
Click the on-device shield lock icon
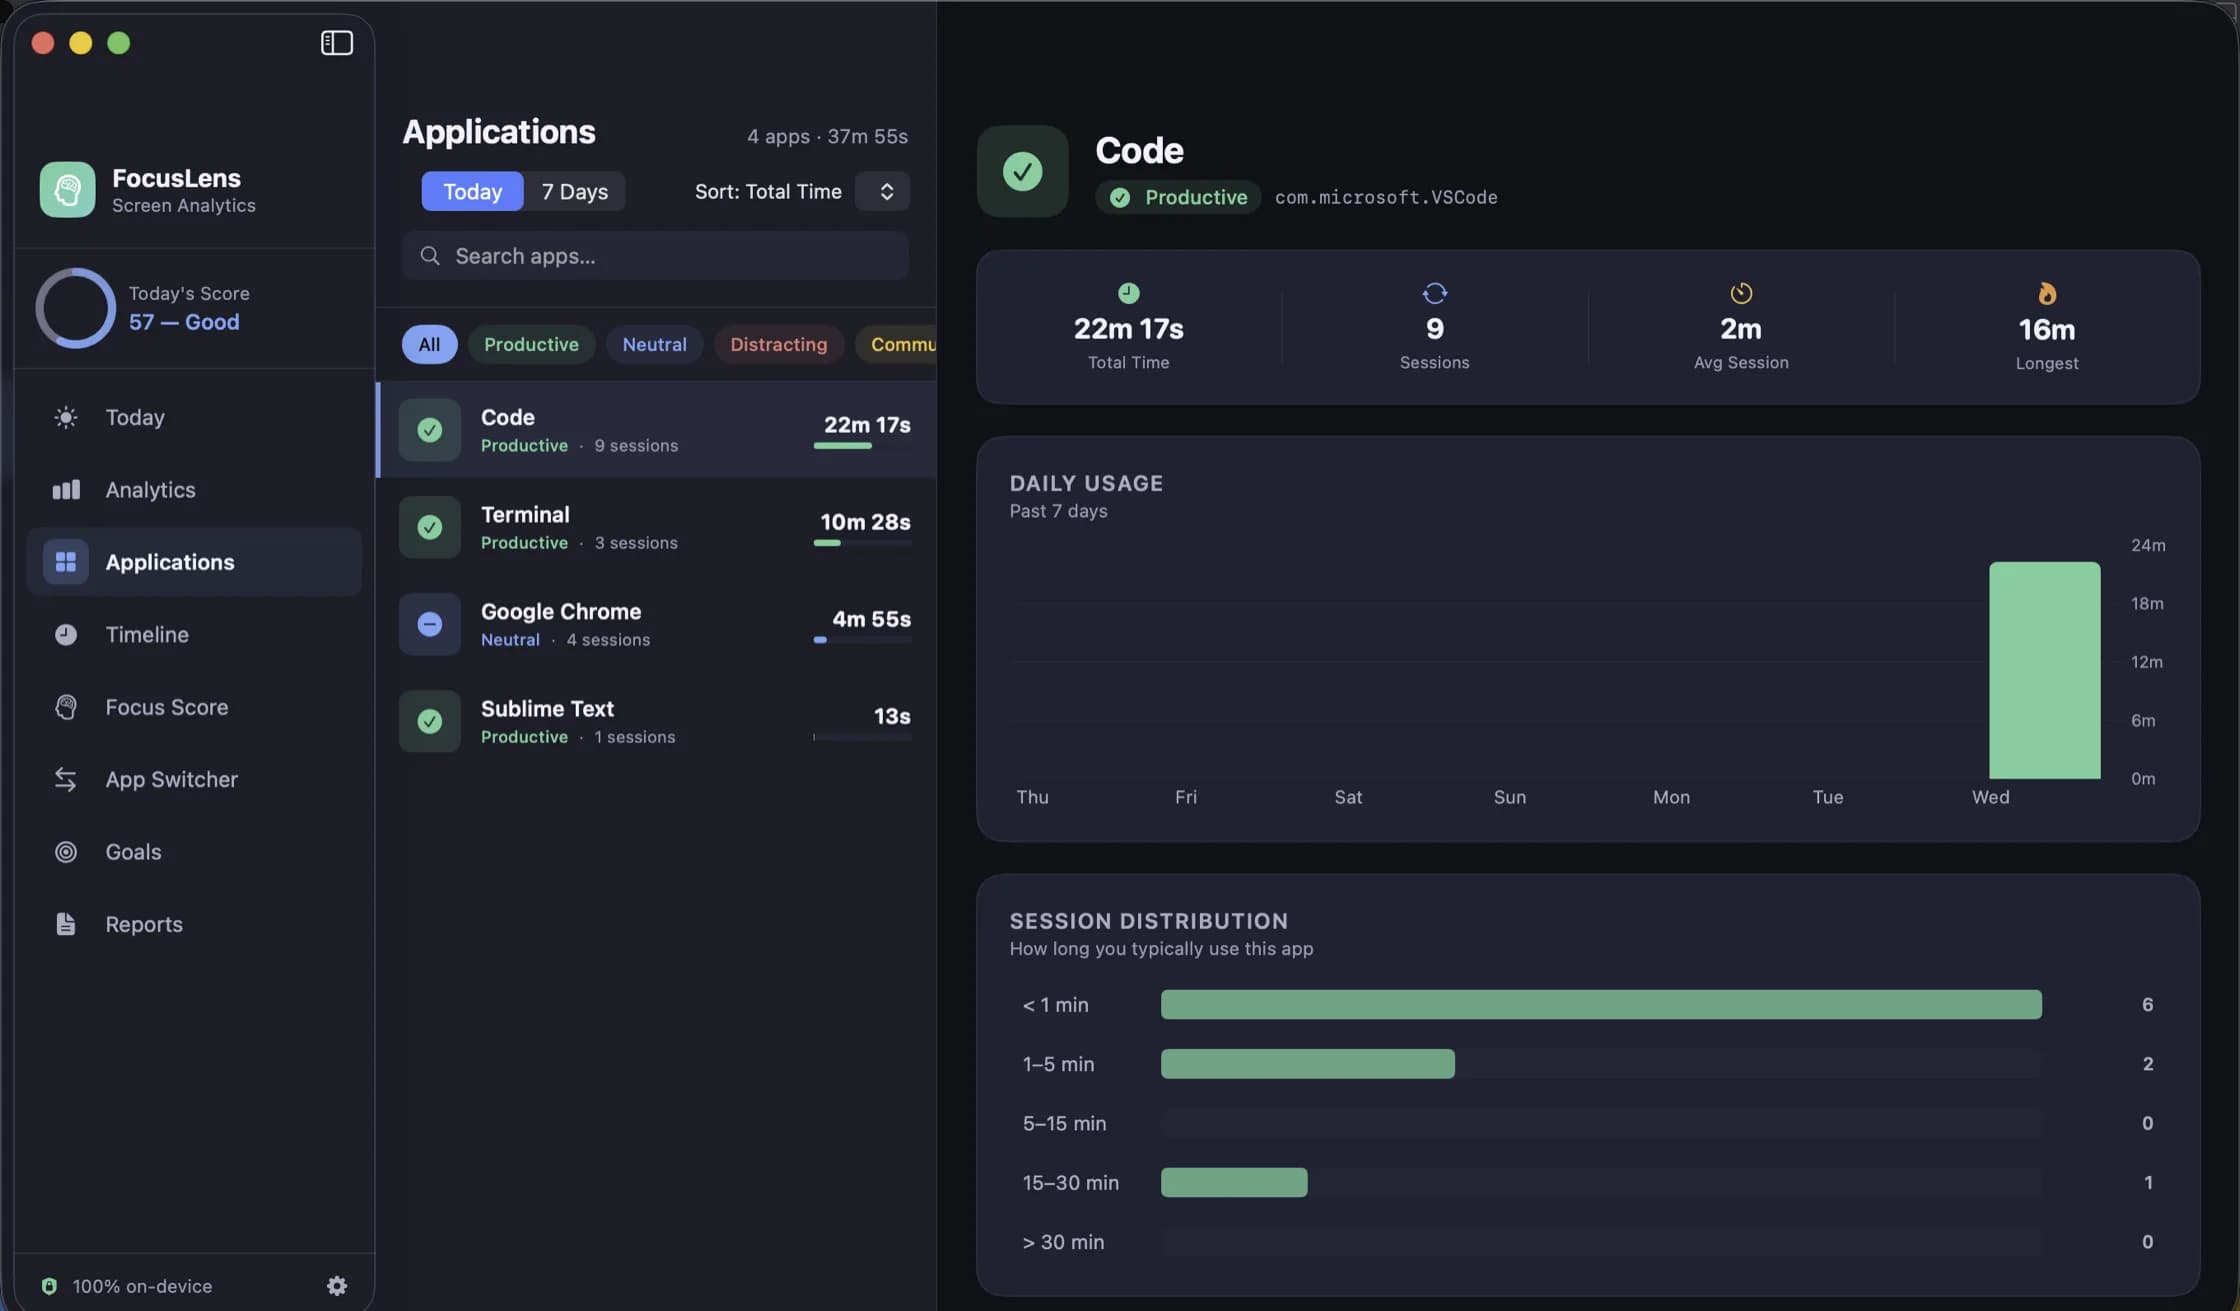(x=49, y=1286)
